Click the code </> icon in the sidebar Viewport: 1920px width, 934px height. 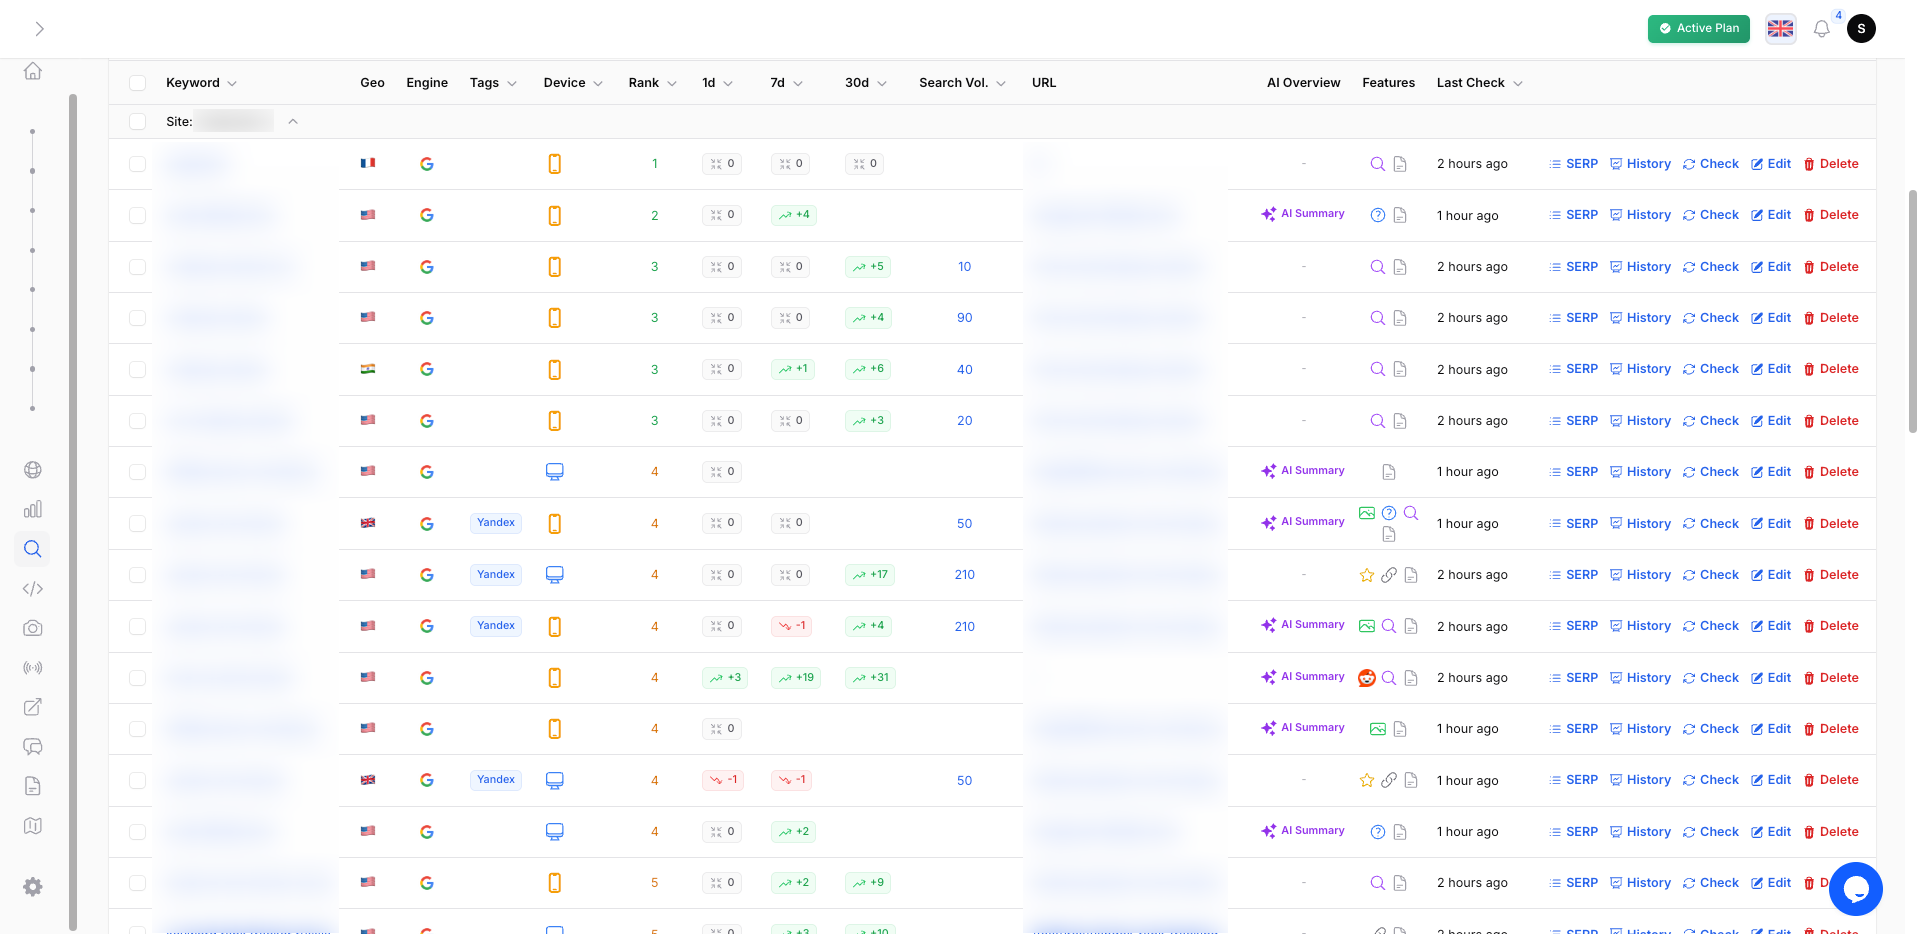(x=32, y=588)
